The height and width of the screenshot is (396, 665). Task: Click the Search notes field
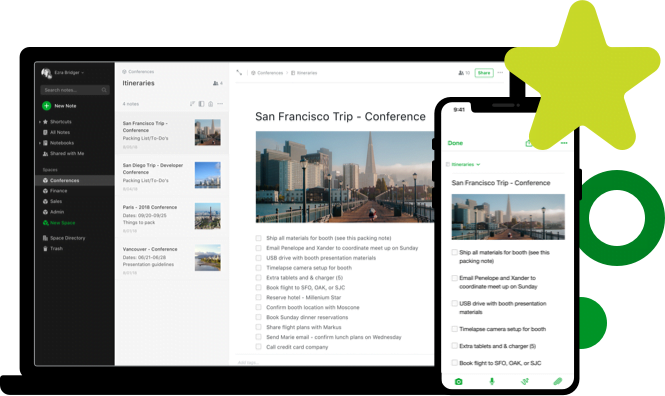point(75,90)
